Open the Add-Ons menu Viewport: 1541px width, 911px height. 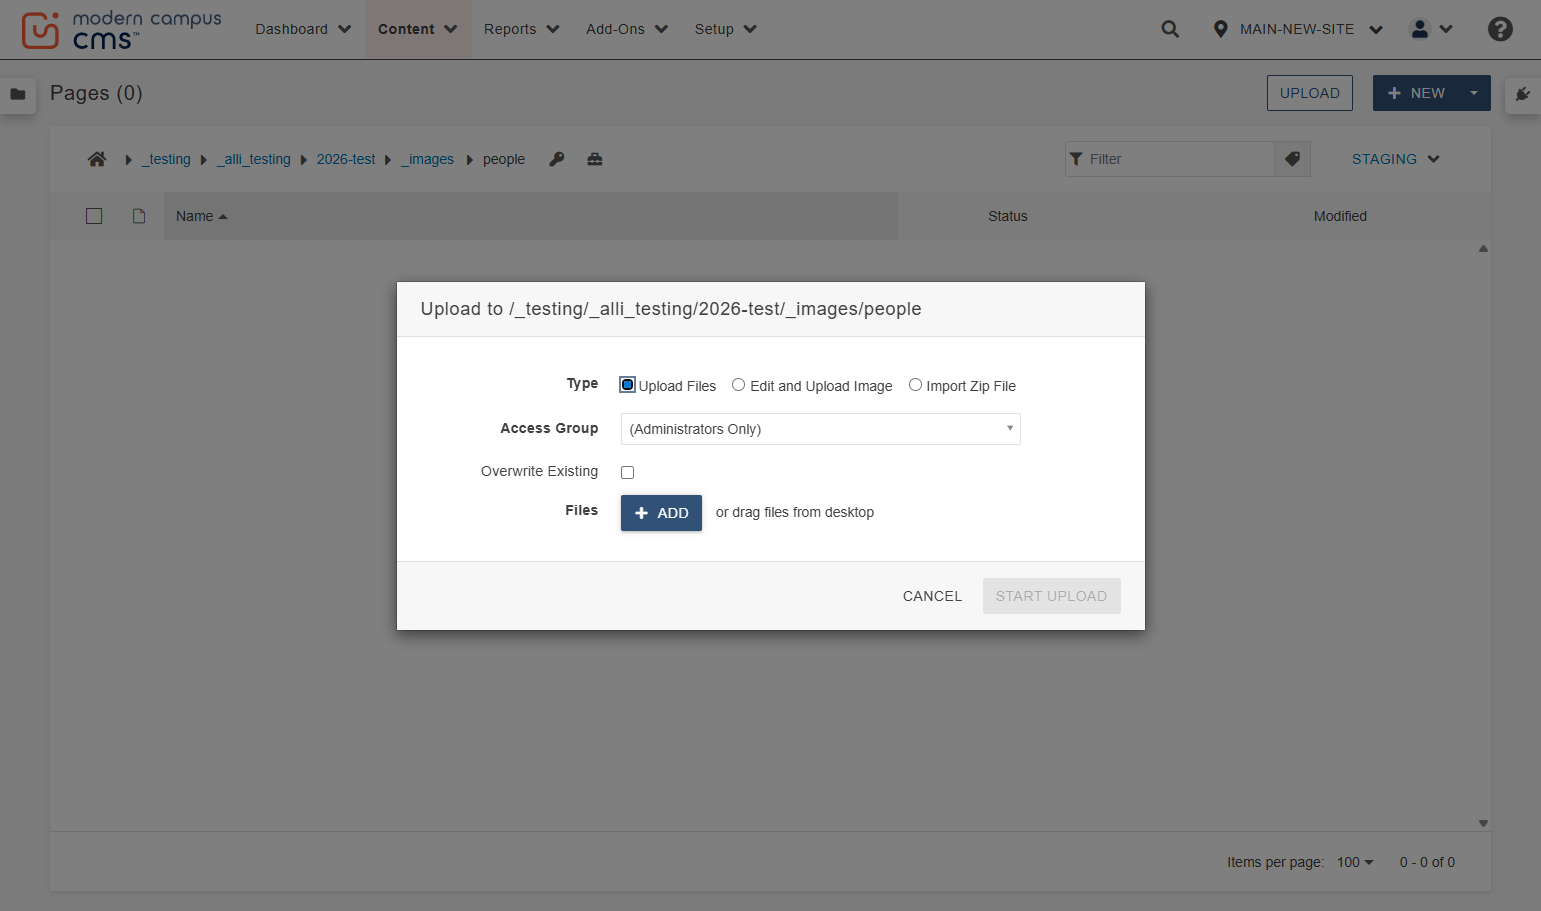pos(627,29)
